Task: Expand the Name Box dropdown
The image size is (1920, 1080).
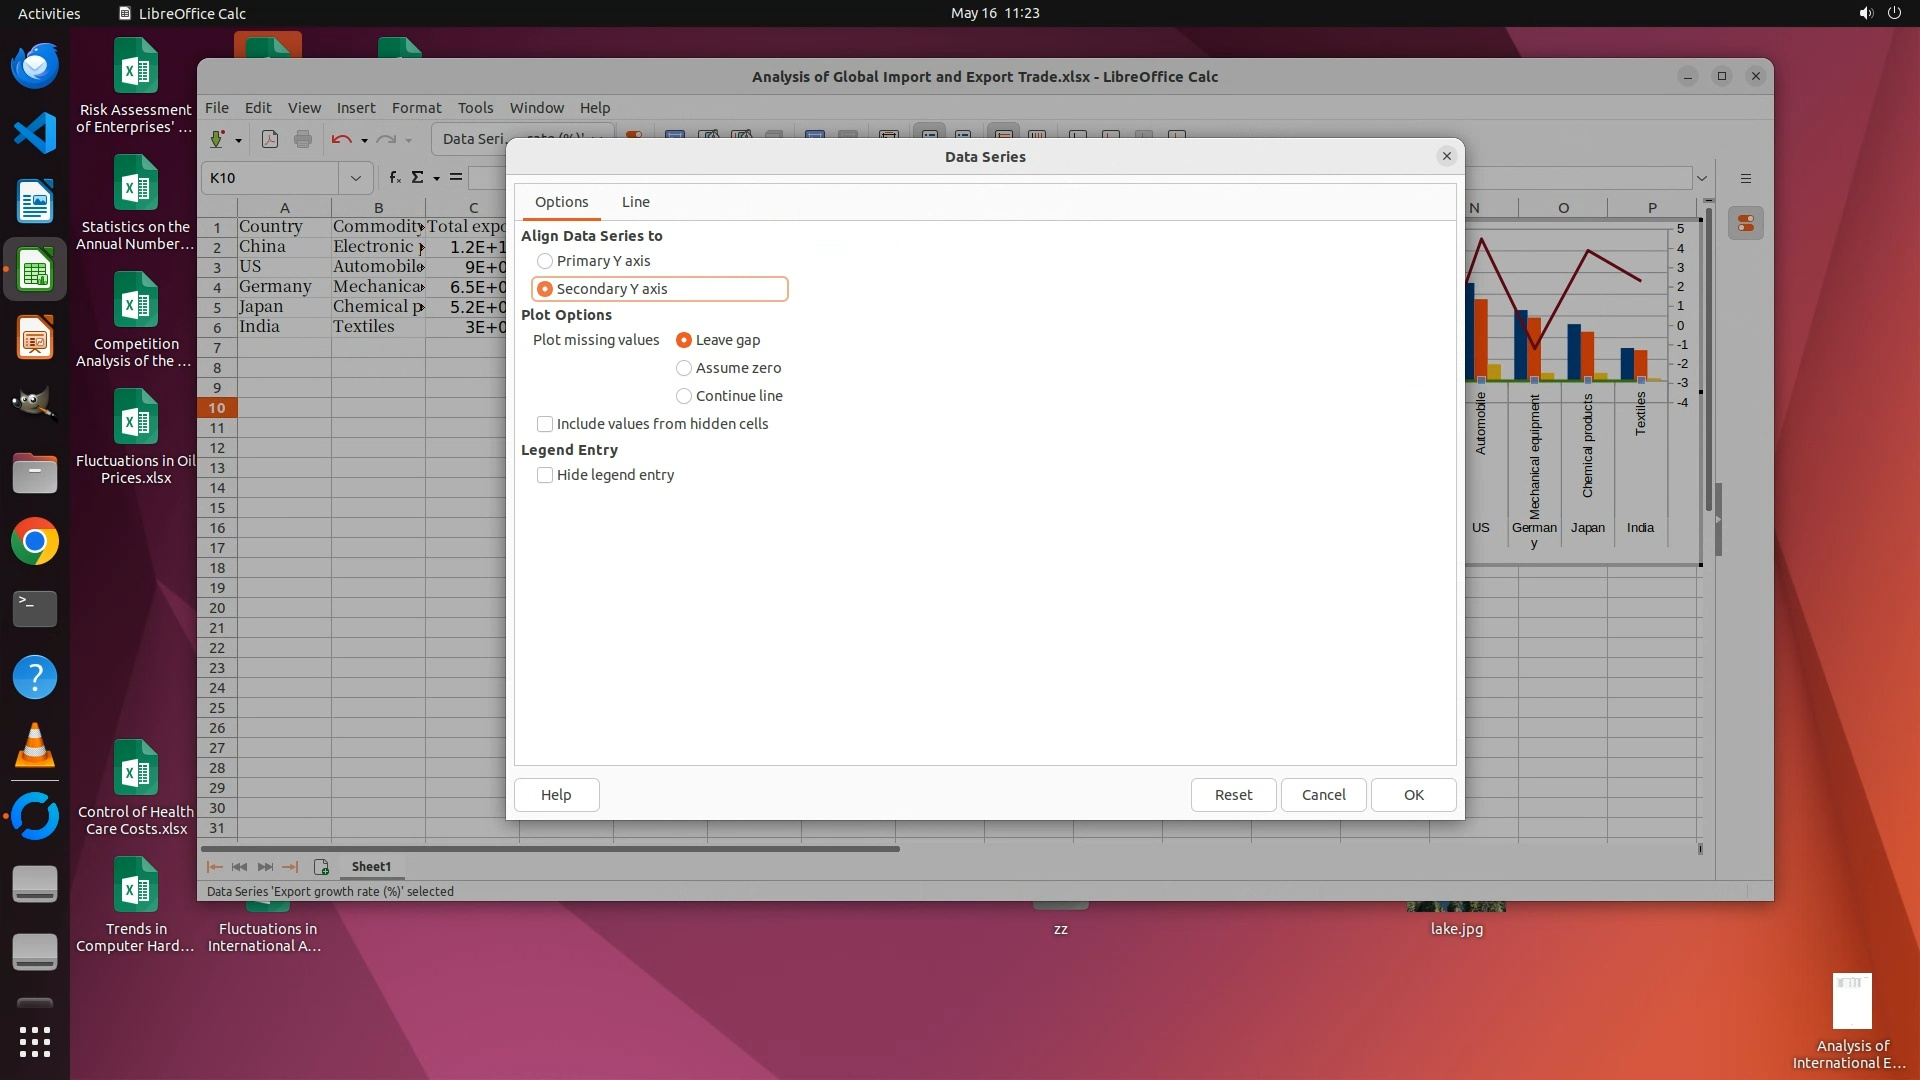Action: (x=355, y=178)
